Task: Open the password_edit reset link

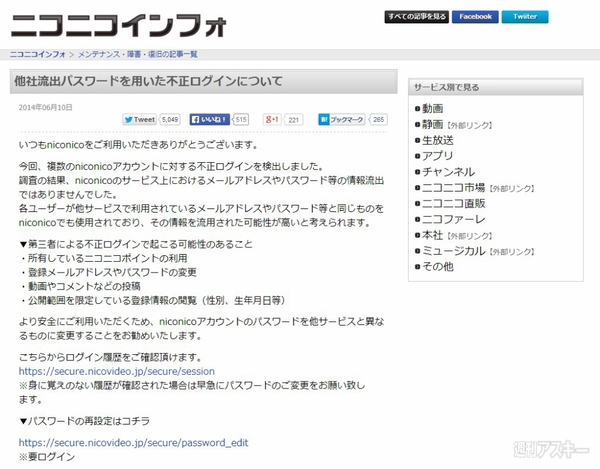Action: coord(134,443)
